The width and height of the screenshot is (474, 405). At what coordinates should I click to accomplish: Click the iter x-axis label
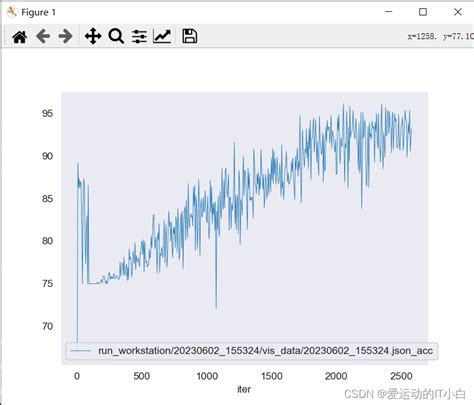(244, 389)
